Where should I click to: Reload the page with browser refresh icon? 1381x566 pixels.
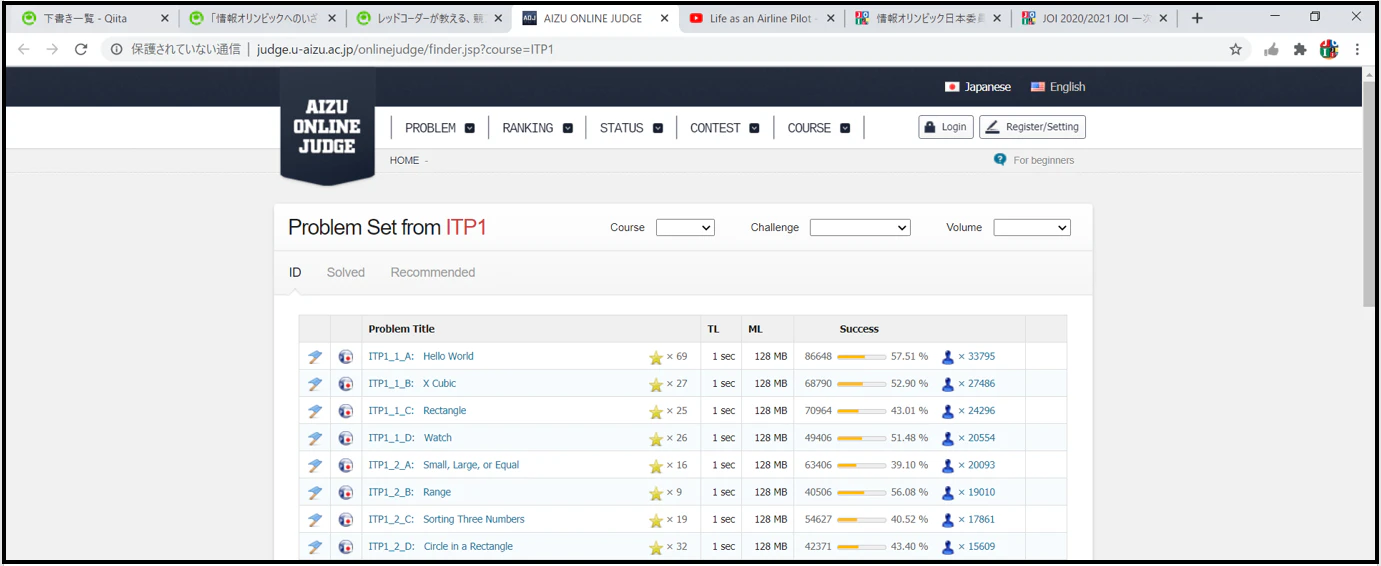click(81, 49)
